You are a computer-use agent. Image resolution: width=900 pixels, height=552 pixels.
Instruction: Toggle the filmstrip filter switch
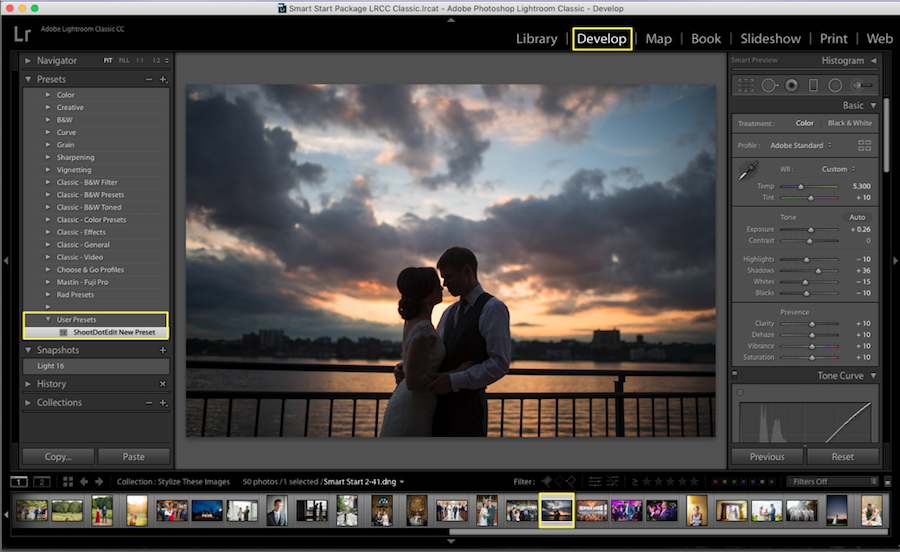pos(887,482)
